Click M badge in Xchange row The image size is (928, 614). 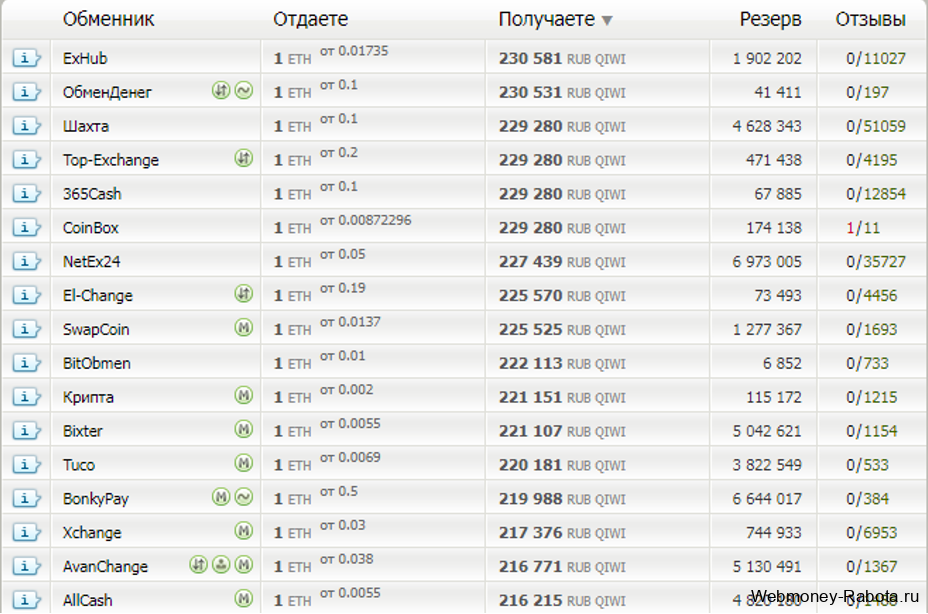(244, 531)
